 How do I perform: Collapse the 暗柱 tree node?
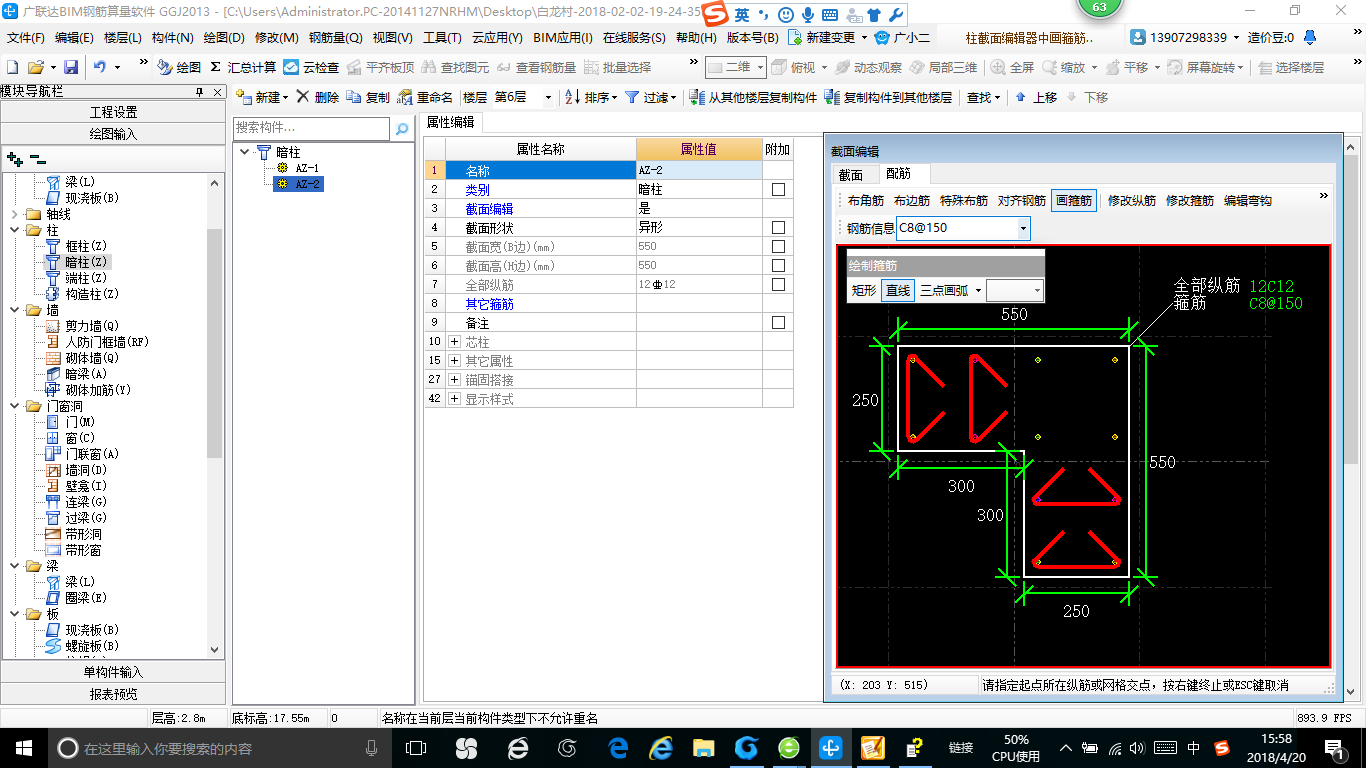point(246,152)
